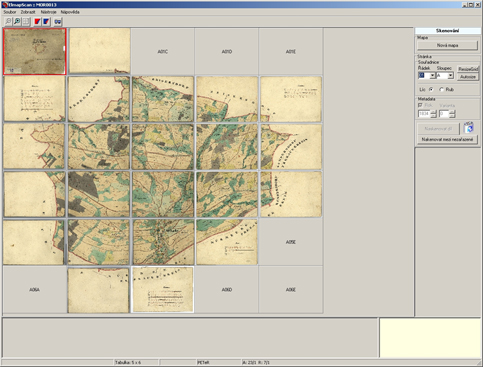
Task: Select empty grid cell A01D
Action: coord(227,52)
